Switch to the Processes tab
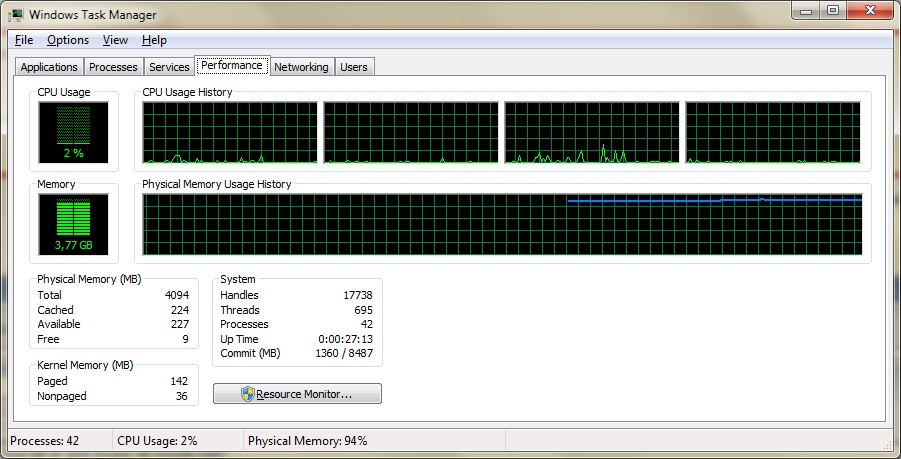Image resolution: width=901 pixels, height=459 pixels. (113, 67)
